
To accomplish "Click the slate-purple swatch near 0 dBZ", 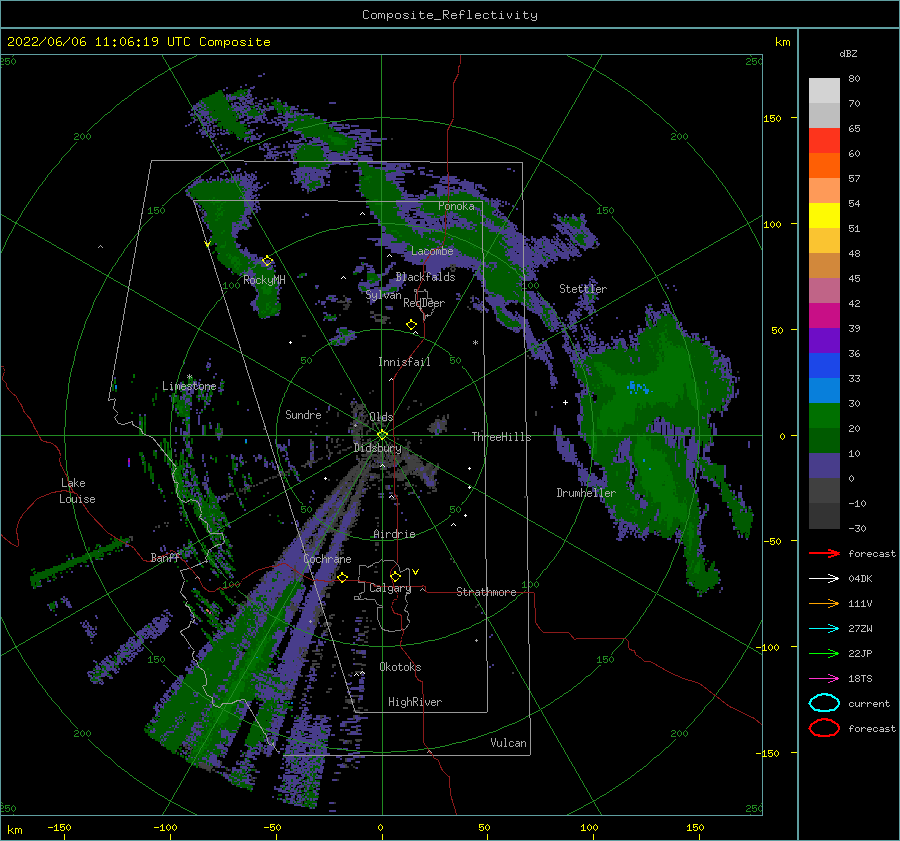I will click(x=824, y=465).
